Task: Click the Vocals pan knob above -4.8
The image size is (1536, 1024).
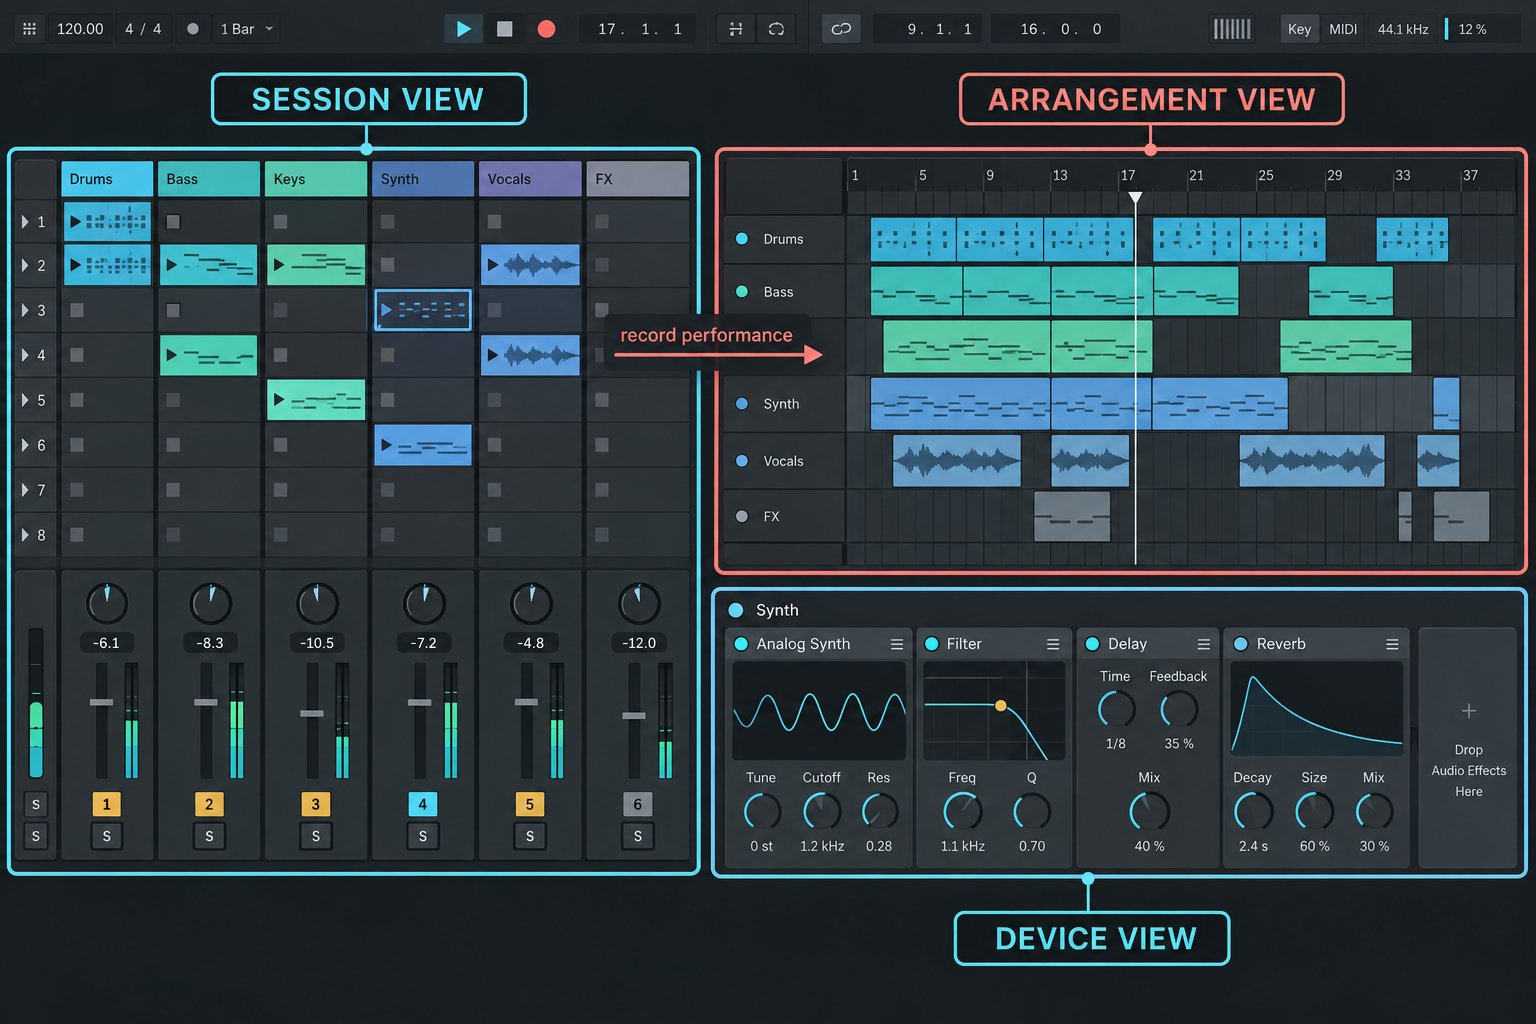Action: [531, 603]
